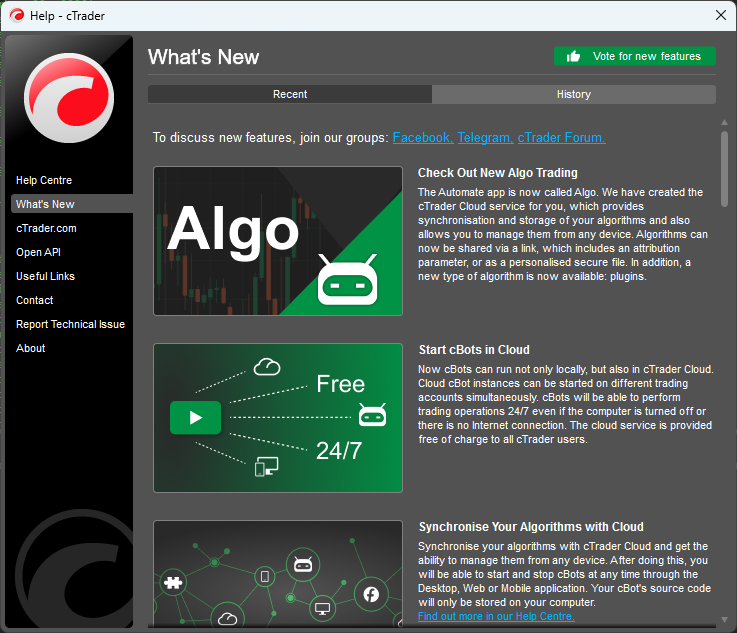Click the cloud icon in cBots image
Image resolution: width=737 pixels, height=633 pixels.
267,367
